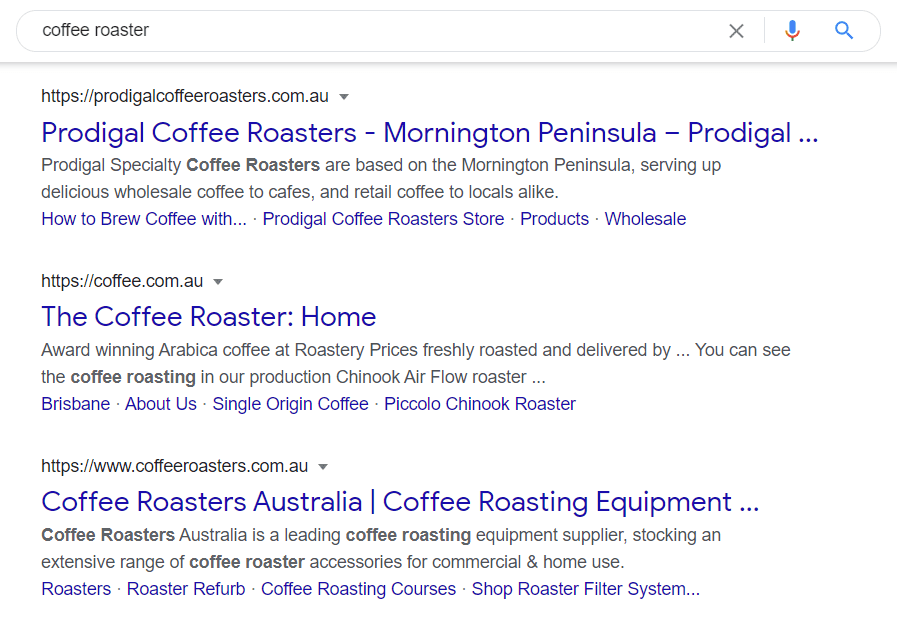Expand the dropdown arrow beside prodigalcoffeeroasters.com.au
Viewport: 897px width, 625px height.
344,97
